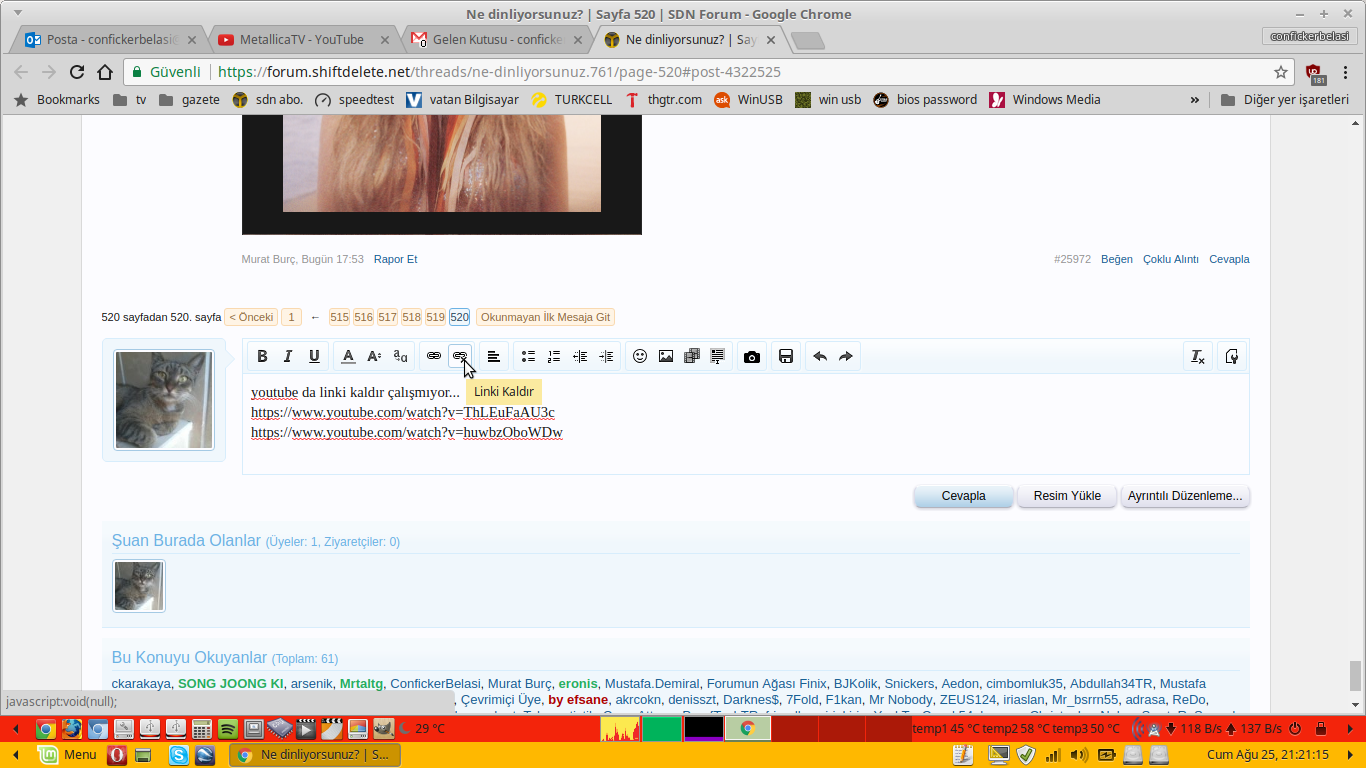The image size is (1366, 768).
Task: Go to page 1 of the thread
Action: [291, 317]
